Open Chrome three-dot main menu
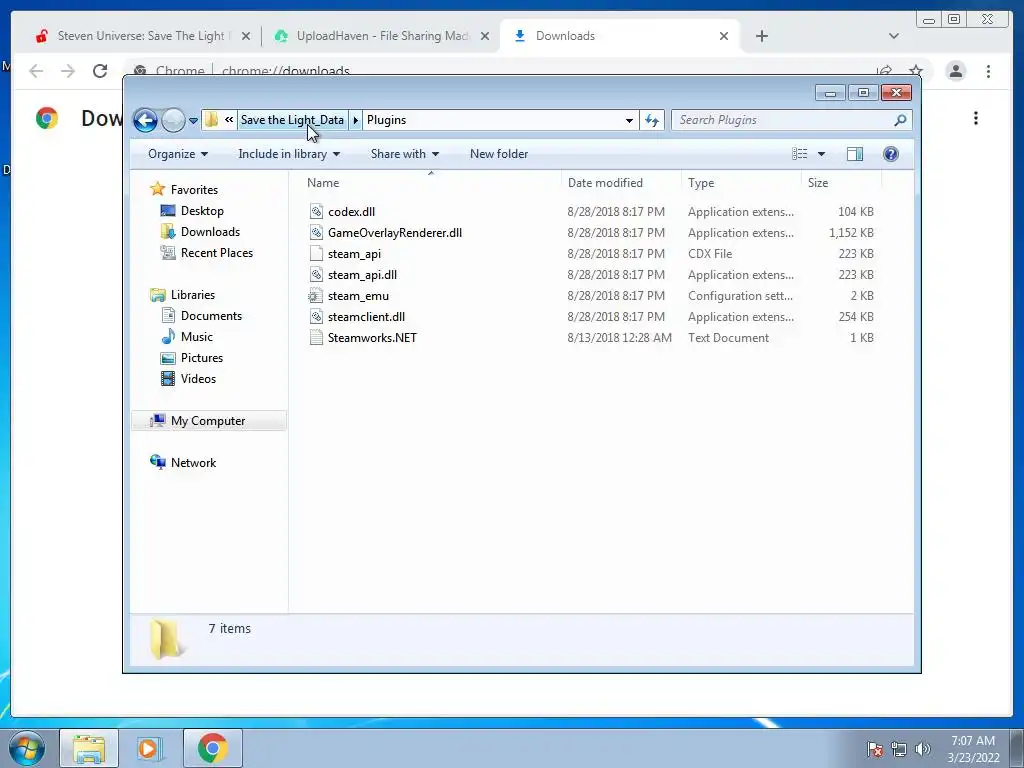 988,71
